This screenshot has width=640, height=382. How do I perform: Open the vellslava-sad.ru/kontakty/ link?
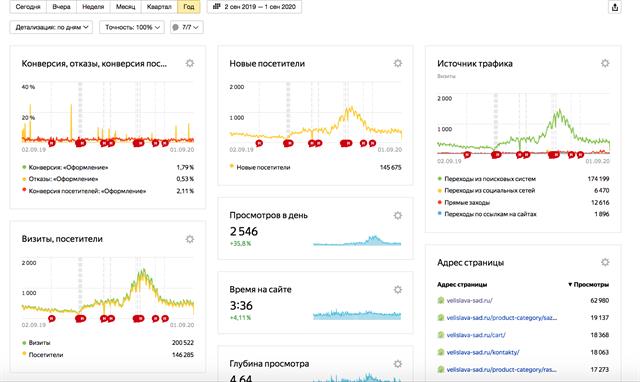[x=483, y=352]
